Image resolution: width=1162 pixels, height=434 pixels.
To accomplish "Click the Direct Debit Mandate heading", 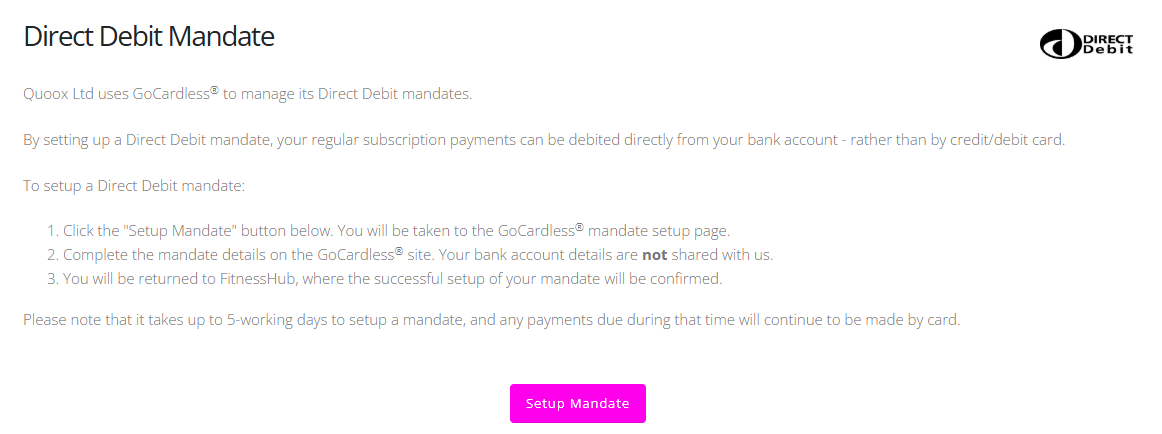I will click(x=149, y=37).
